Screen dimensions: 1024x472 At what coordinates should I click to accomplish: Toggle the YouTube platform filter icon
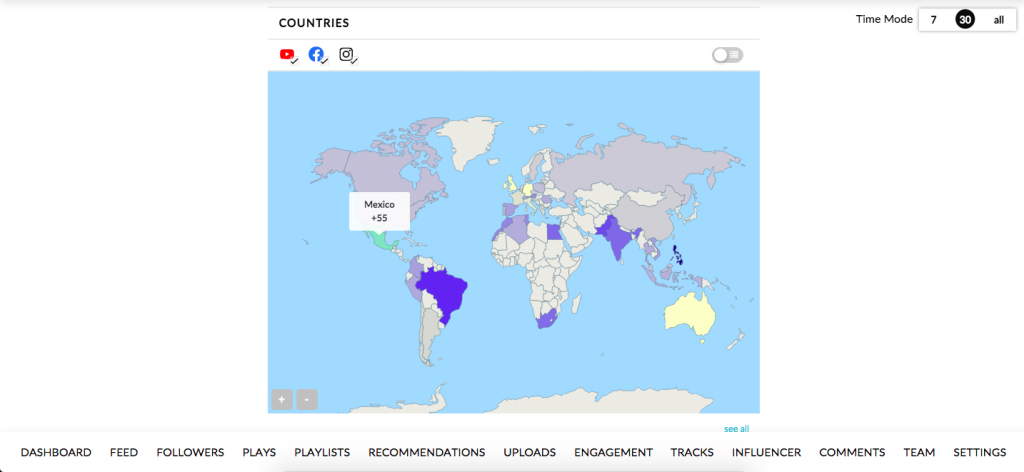[288, 55]
